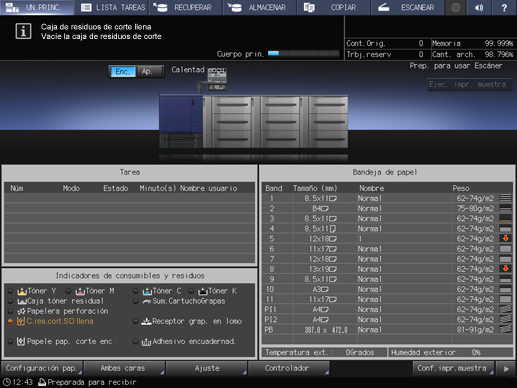Switch to COPIAR tab
This screenshot has width=517, height=388.
pos(333,7)
